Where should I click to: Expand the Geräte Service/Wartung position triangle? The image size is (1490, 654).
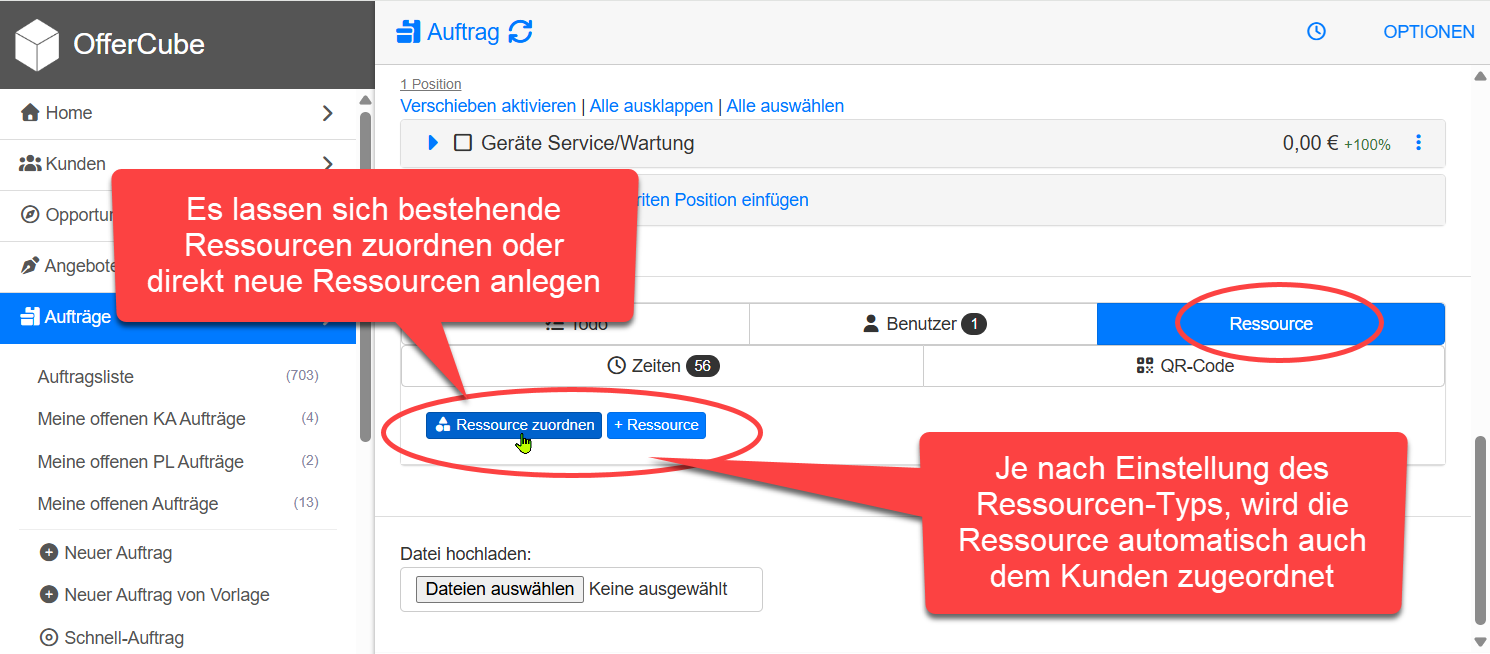coord(433,143)
